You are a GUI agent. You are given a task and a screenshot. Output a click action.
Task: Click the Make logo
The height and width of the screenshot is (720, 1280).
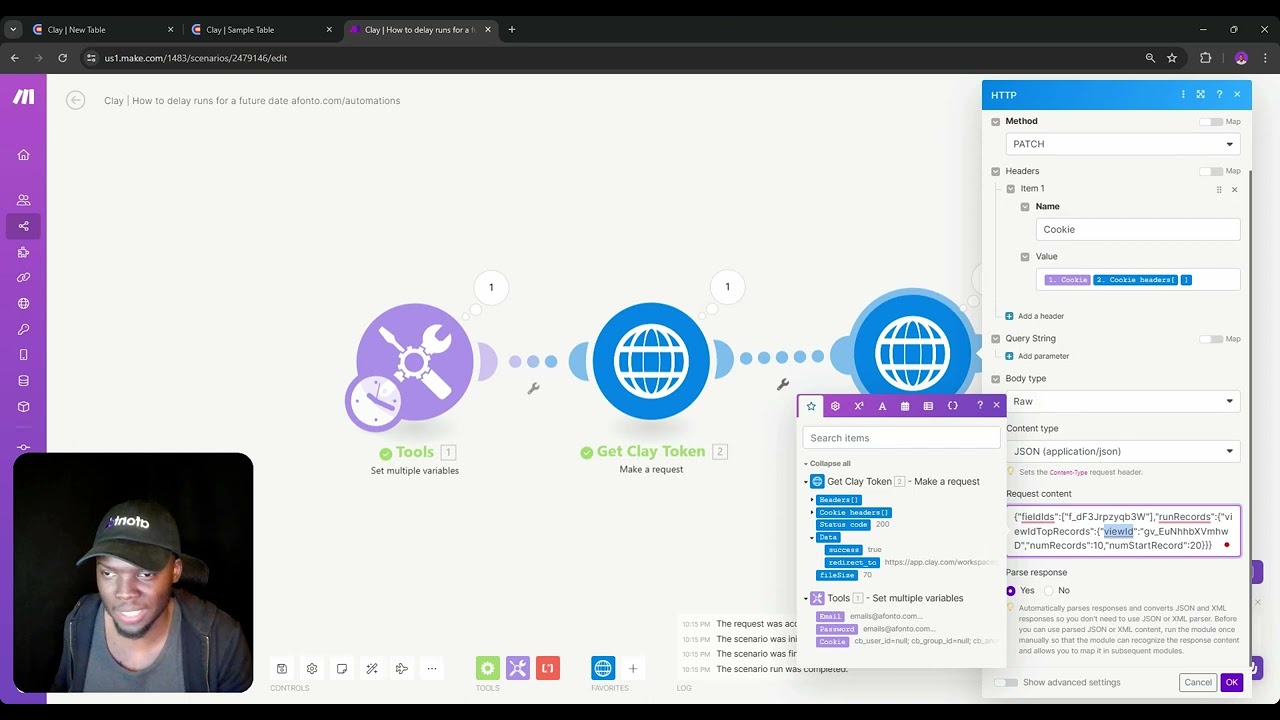23,97
